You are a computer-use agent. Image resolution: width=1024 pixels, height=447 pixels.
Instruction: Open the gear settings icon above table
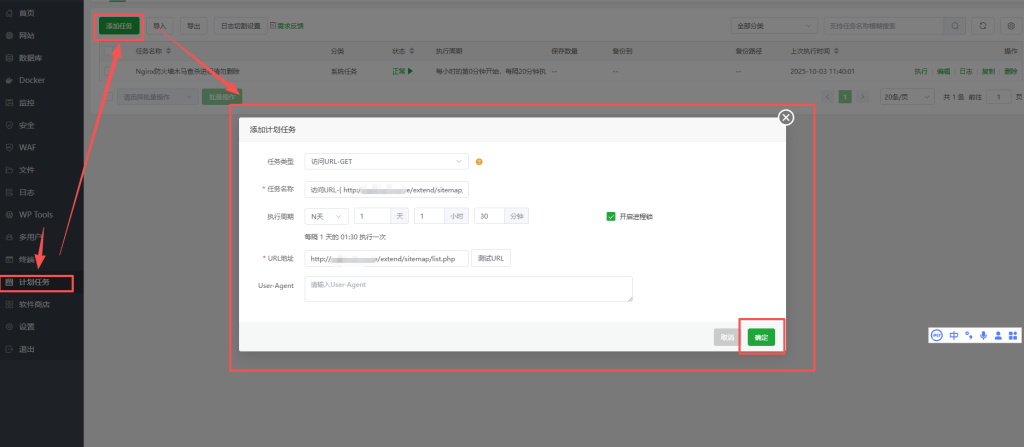tap(1010, 25)
